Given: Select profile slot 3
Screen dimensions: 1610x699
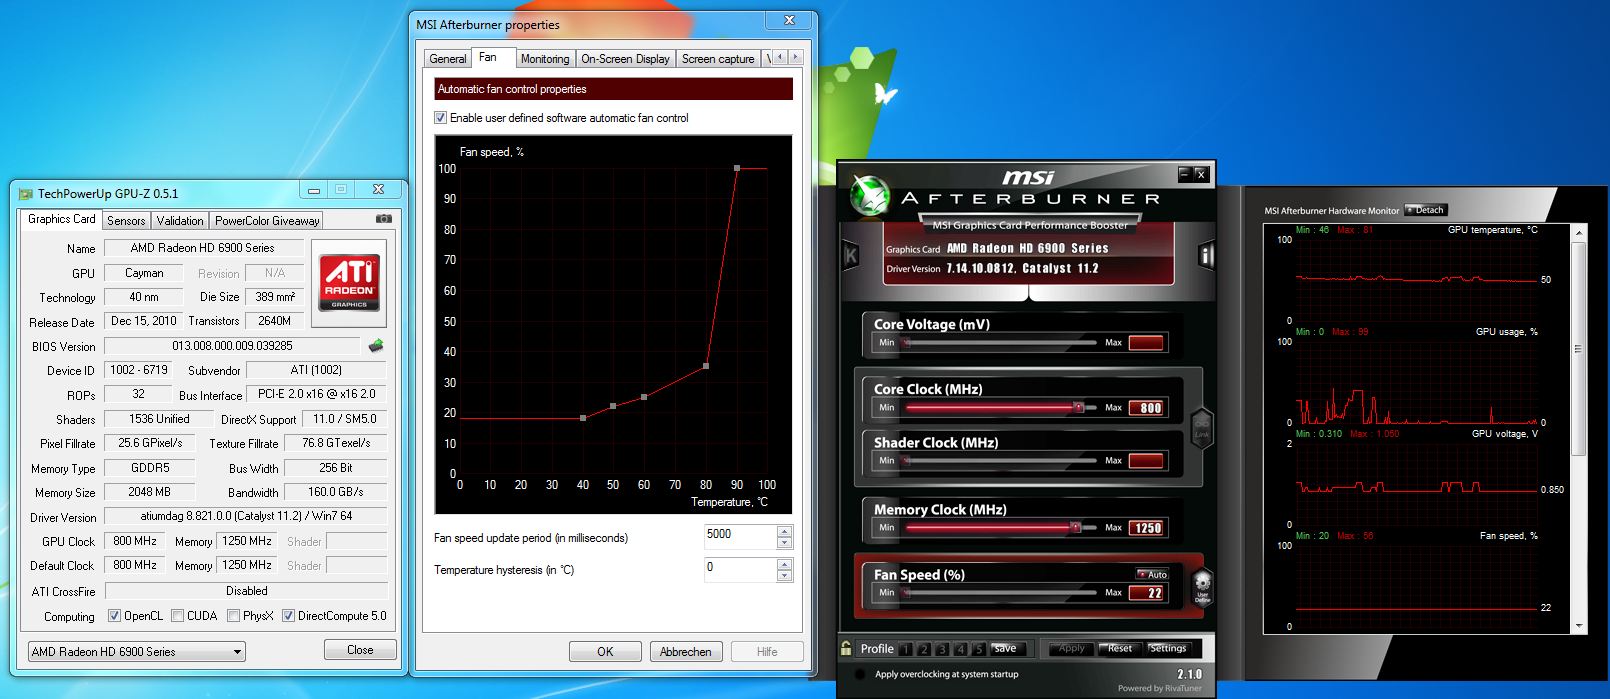Looking at the screenshot, I should (942, 649).
